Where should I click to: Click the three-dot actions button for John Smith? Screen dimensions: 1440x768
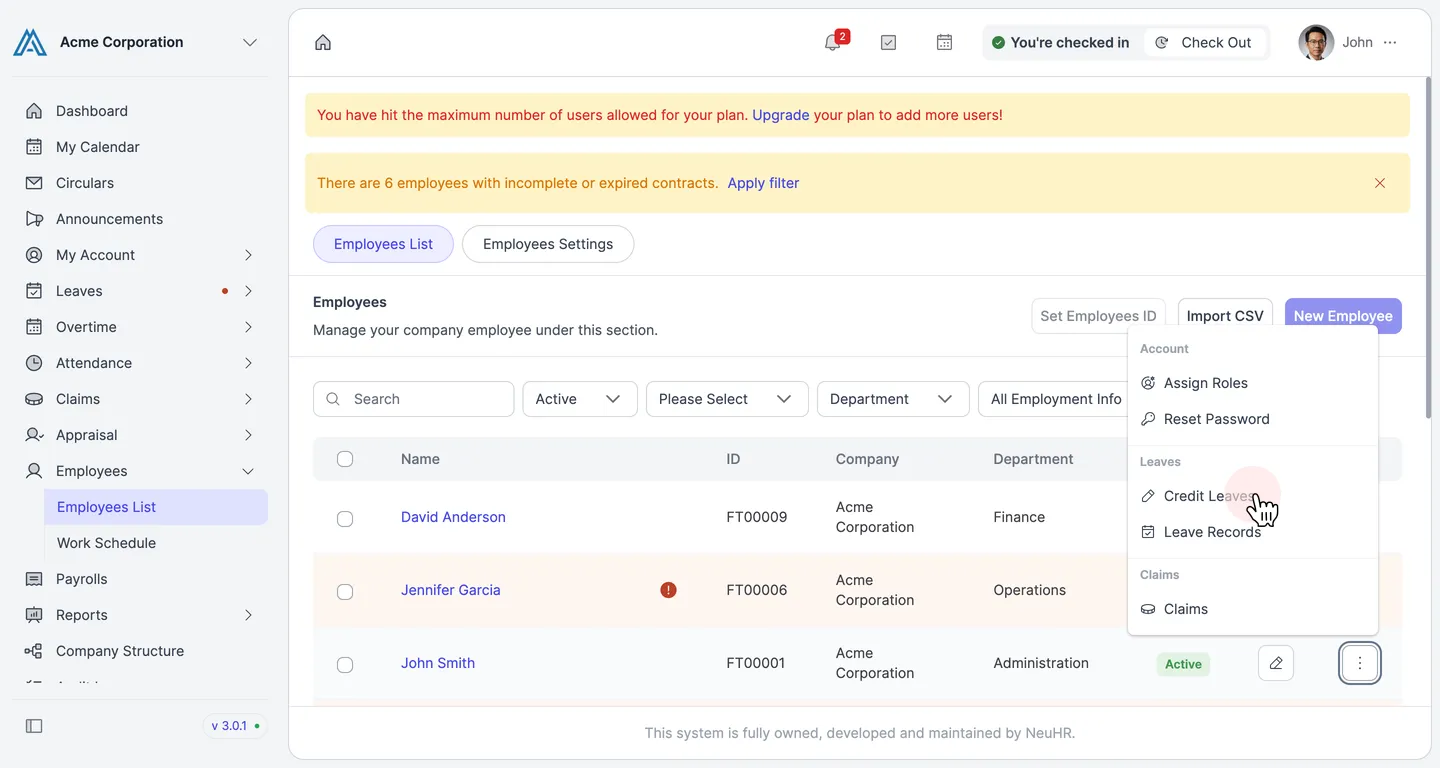(1360, 663)
